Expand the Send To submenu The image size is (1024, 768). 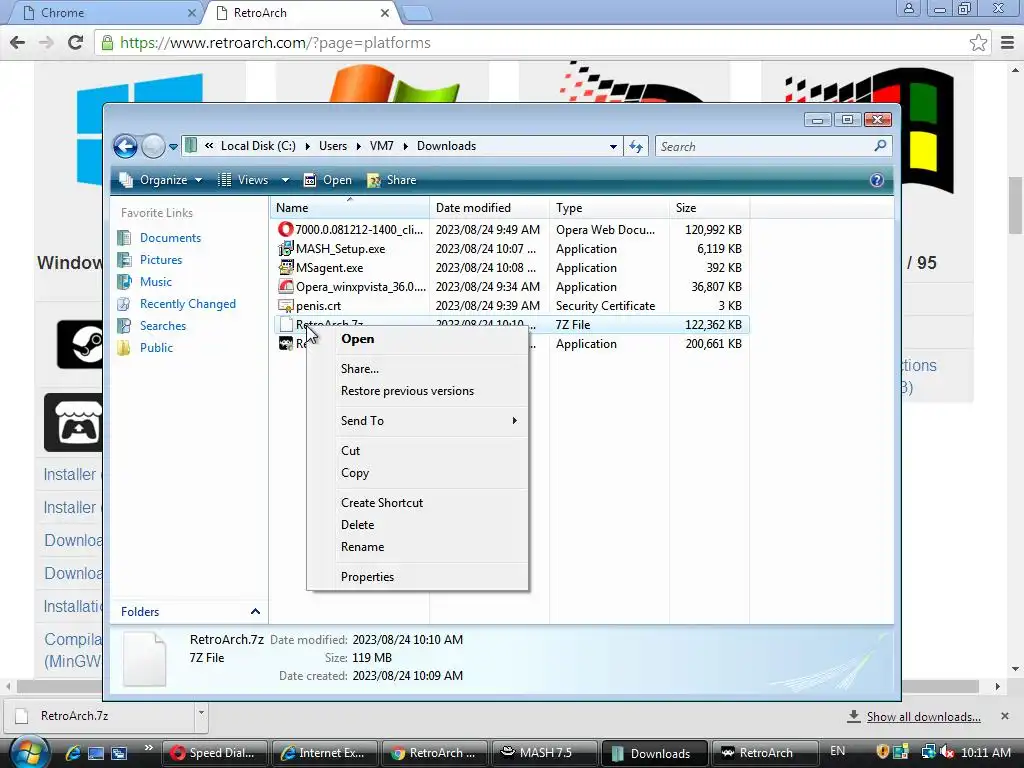tap(418, 421)
